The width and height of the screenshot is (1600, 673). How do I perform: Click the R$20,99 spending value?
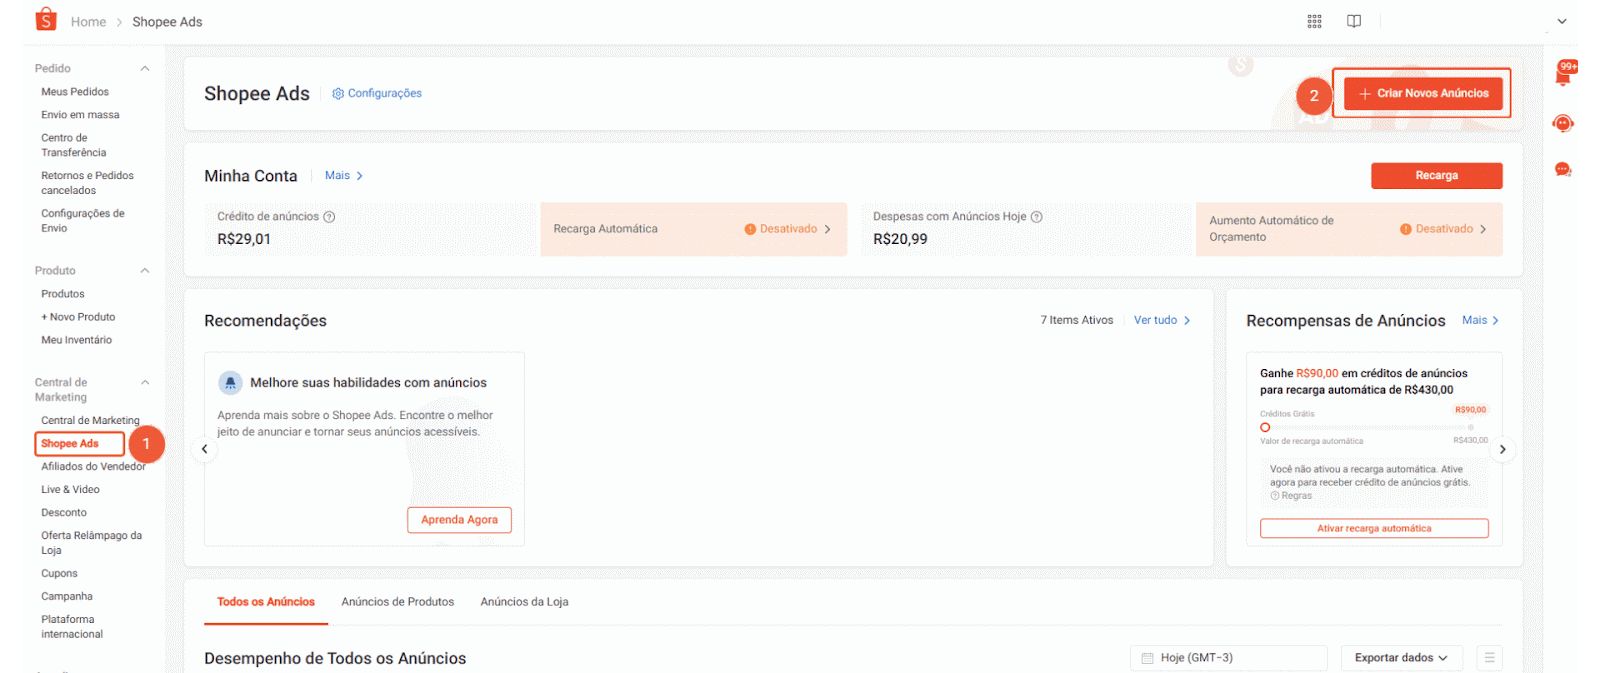click(900, 239)
